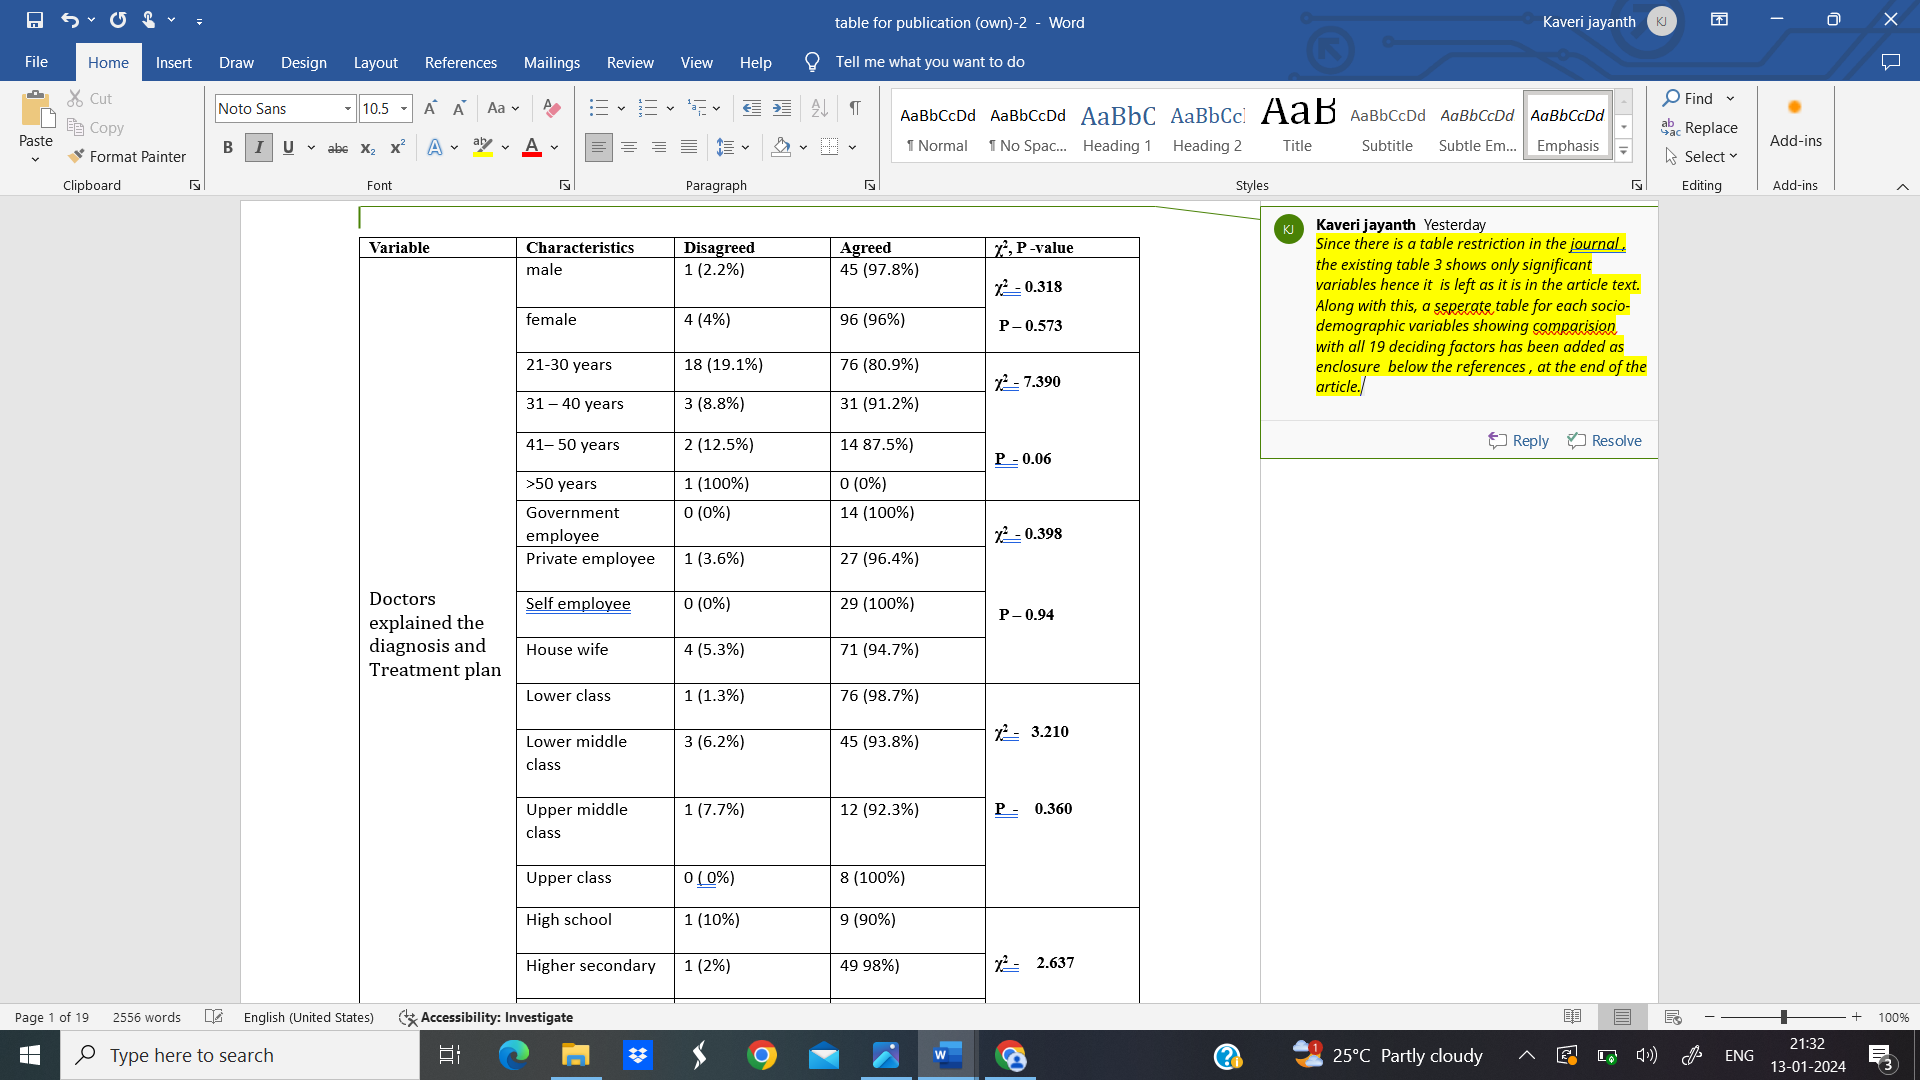Apply Justify text alignment
Image resolution: width=1920 pixels, height=1080 pixels.
(x=689, y=147)
